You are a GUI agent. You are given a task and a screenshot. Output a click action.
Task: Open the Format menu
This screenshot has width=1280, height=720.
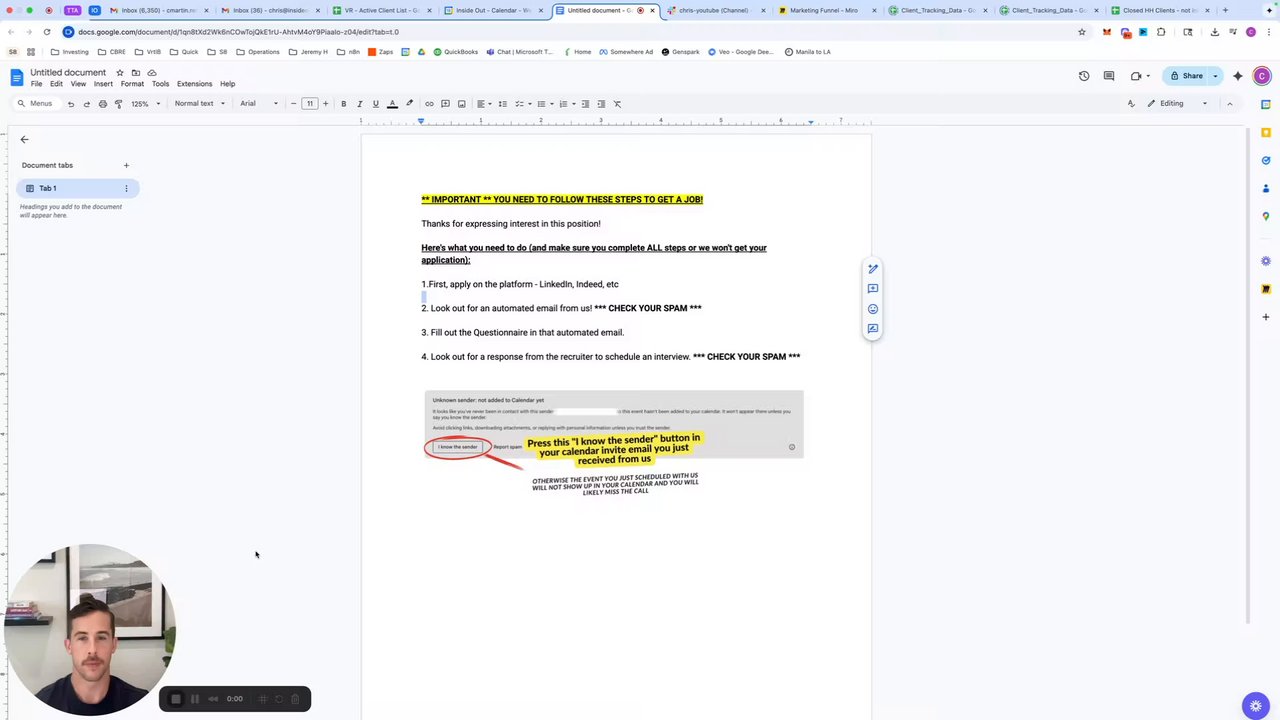pyautogui.click(x=132, y=84)
